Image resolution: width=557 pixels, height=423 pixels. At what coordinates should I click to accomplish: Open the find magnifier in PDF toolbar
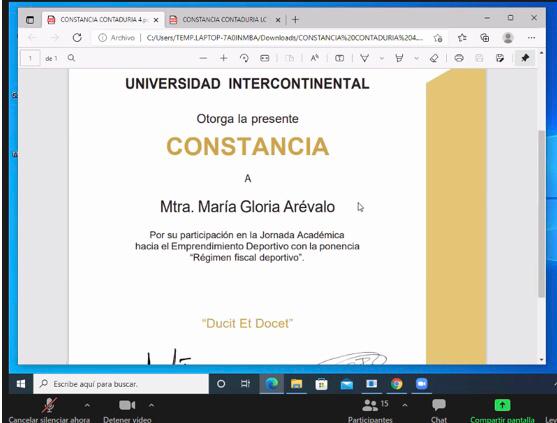coord(71,58)
